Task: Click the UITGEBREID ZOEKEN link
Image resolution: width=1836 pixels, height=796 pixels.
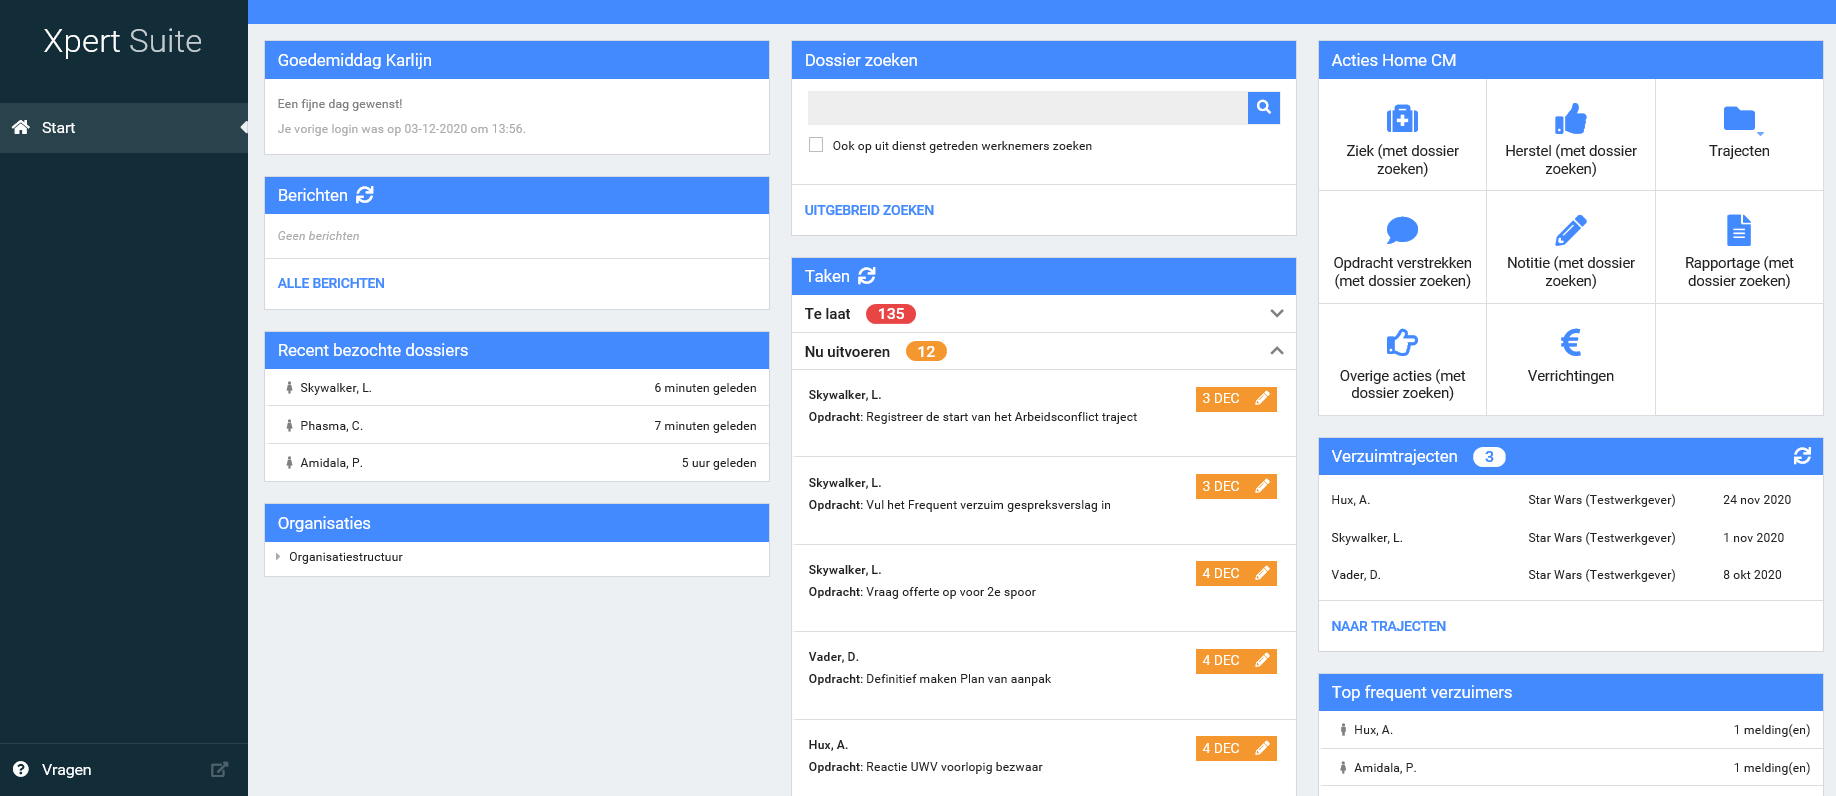Action: 869,210
